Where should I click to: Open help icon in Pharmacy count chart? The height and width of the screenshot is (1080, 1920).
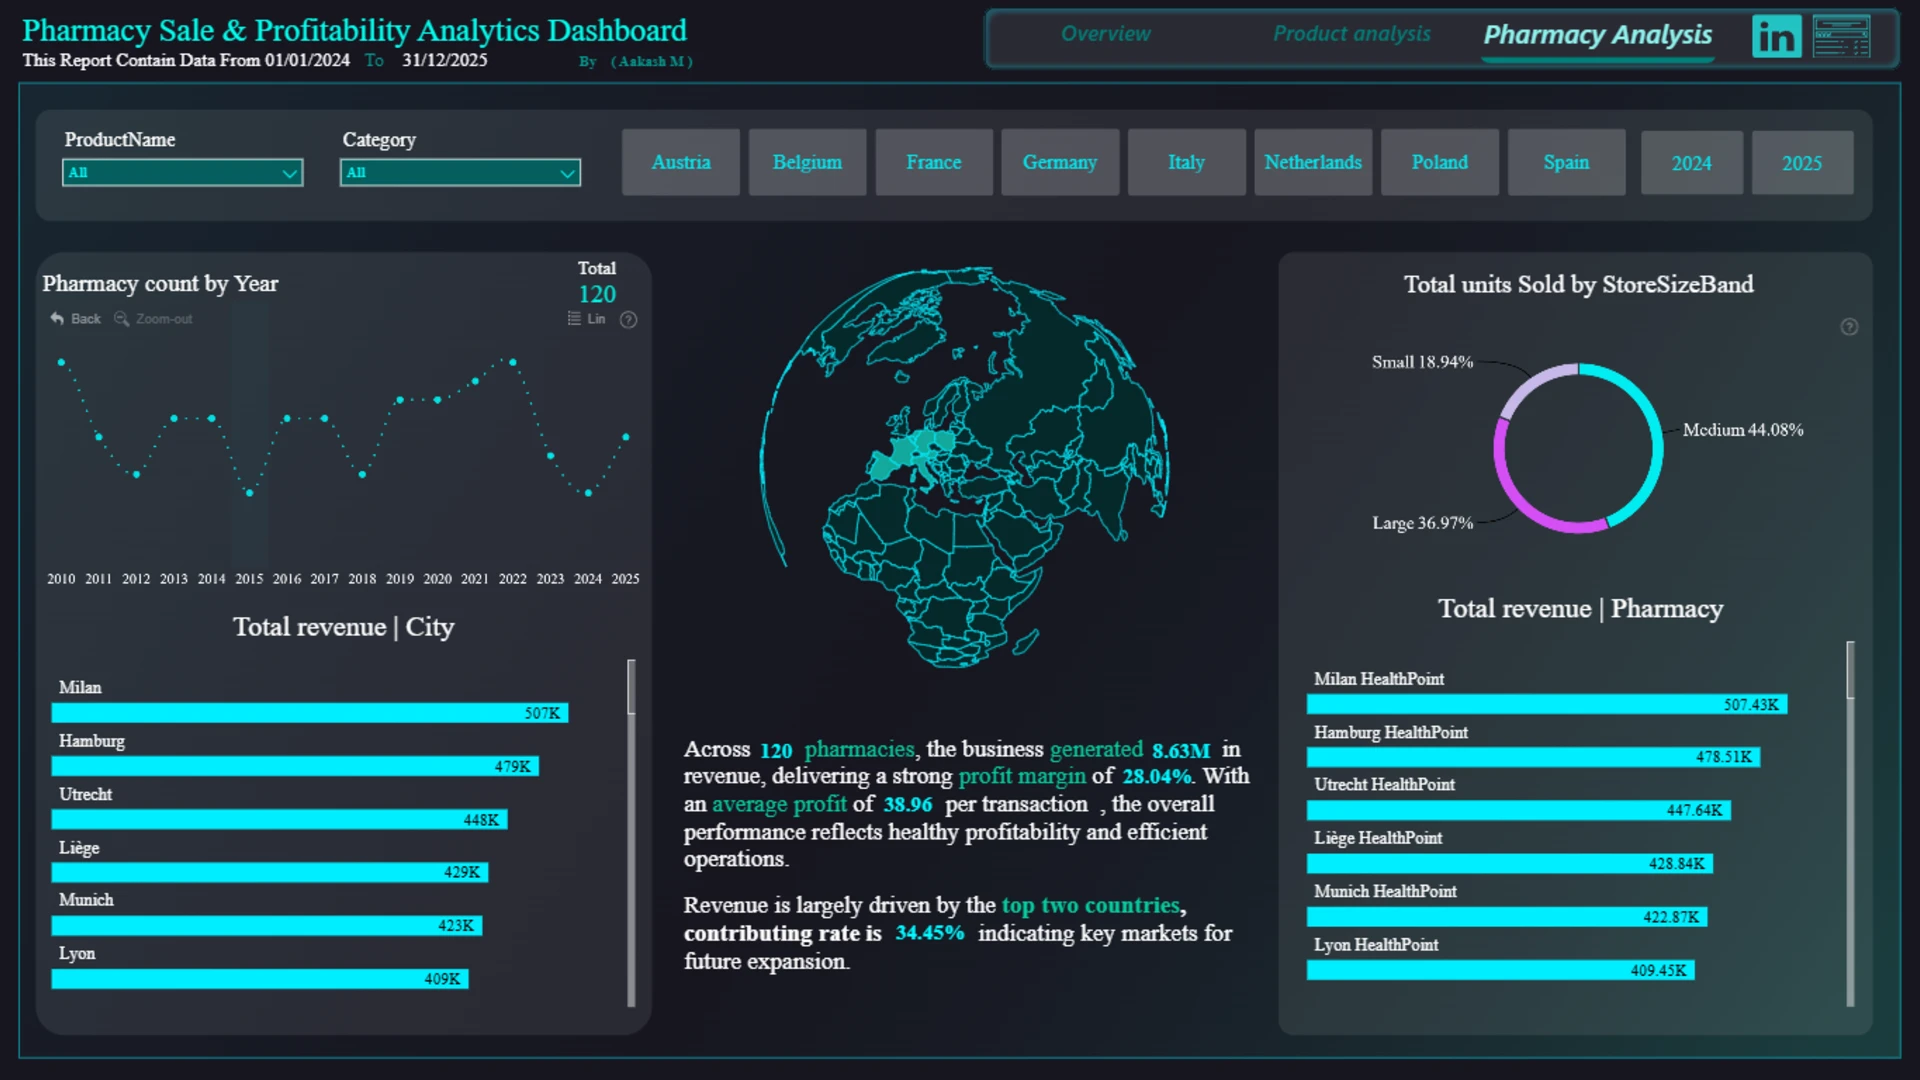coord(628,320)
